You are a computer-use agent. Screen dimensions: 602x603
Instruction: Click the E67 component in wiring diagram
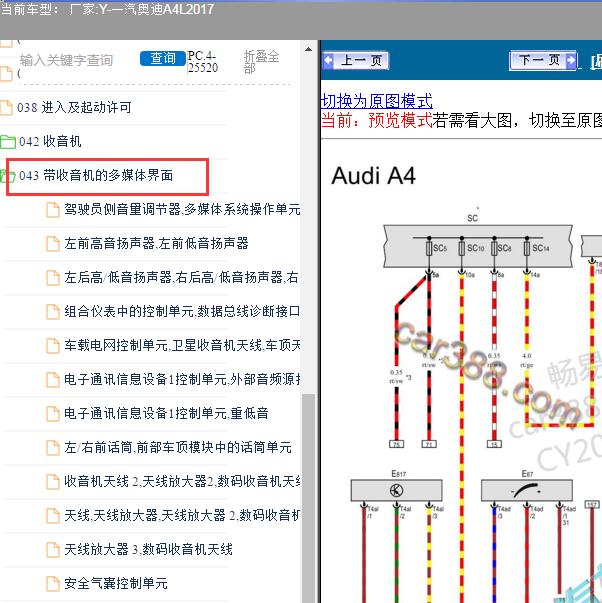click(x=527, y=490)
